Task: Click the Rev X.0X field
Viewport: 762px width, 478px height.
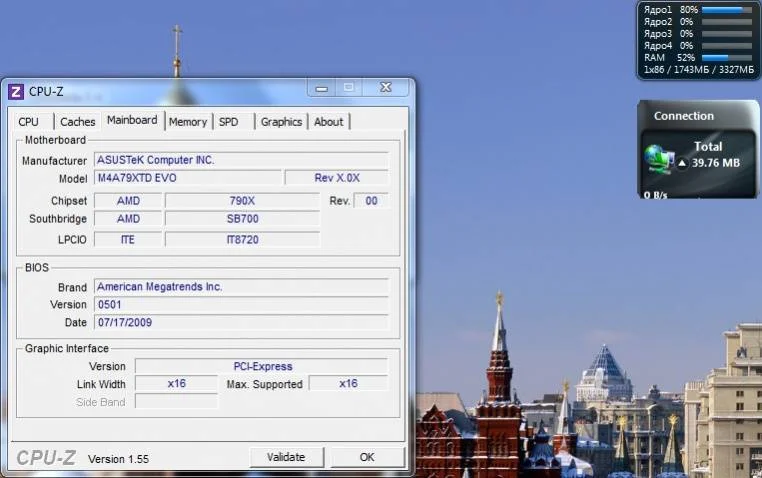Action: [337, 178]
